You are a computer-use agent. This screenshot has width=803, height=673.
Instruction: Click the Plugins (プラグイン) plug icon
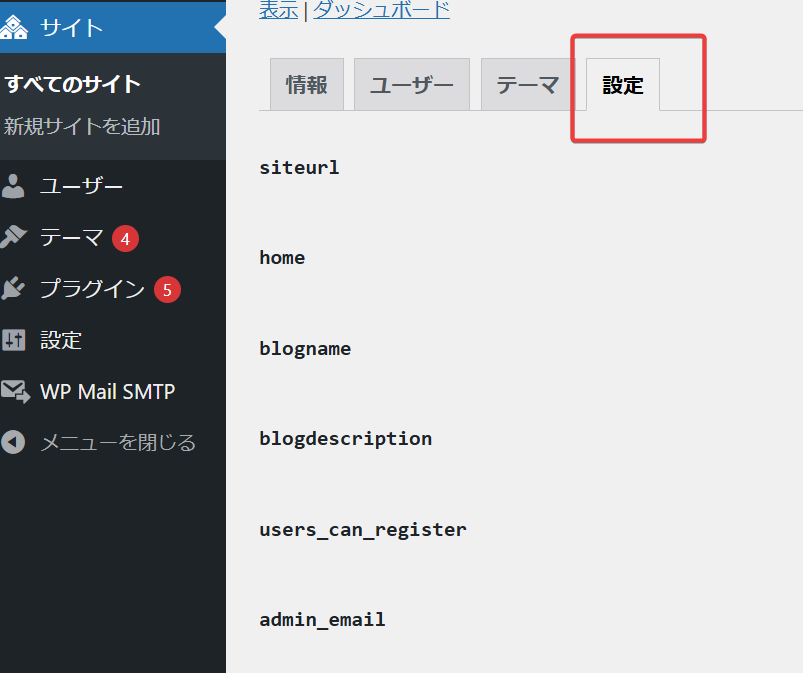point(15,289)
